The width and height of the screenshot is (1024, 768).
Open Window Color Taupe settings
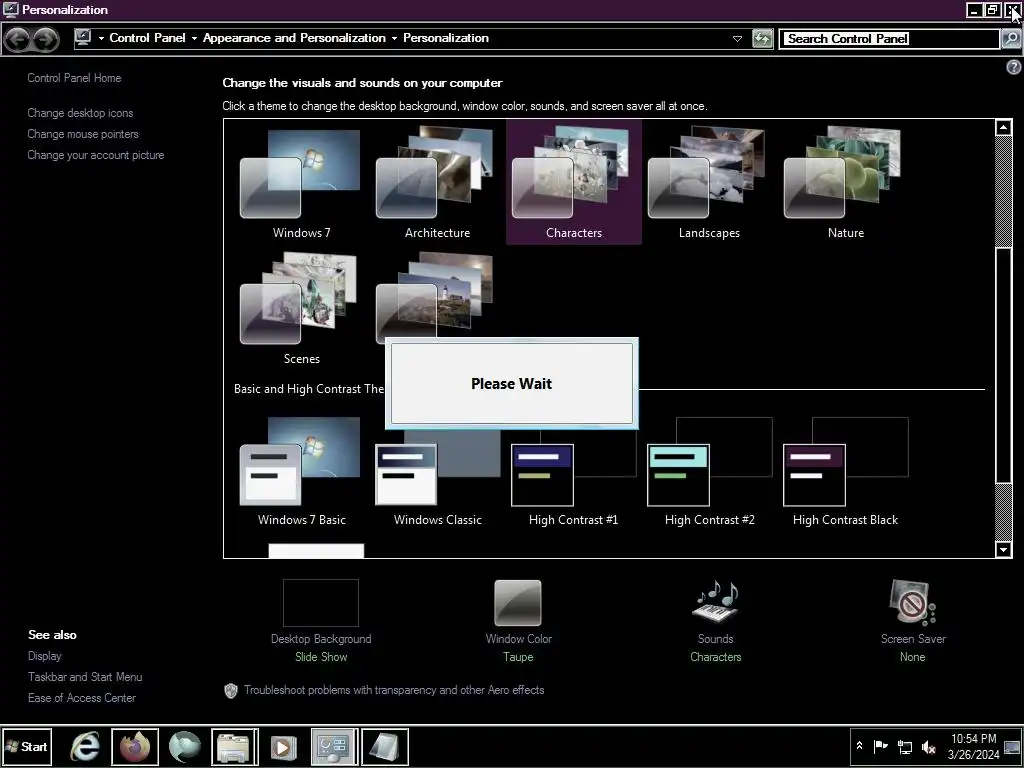tap(519, 621)
